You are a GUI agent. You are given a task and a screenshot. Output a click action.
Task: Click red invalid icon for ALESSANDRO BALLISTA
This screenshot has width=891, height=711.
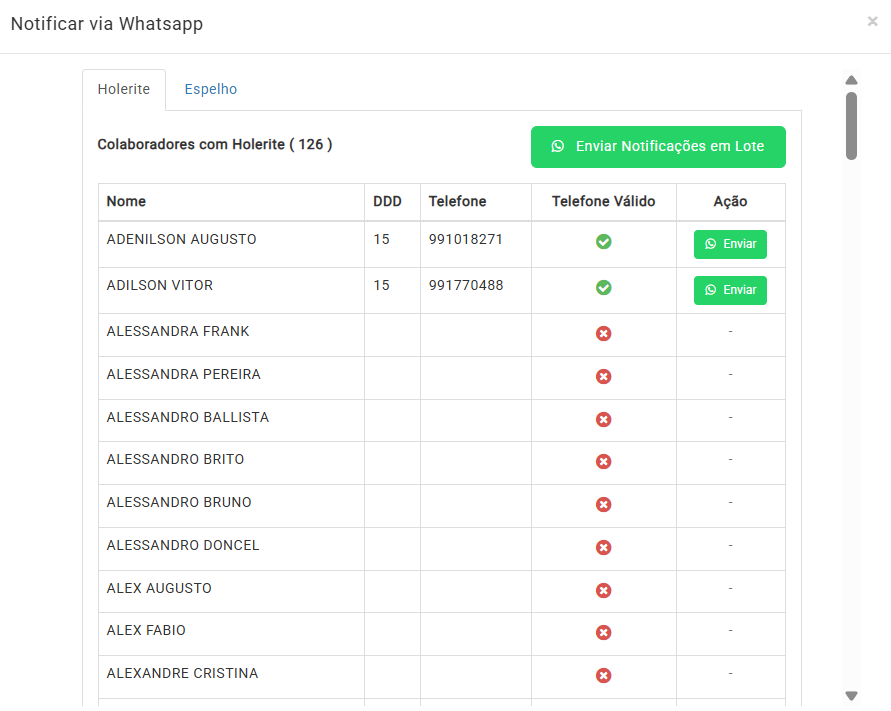[x=604, y=420]
